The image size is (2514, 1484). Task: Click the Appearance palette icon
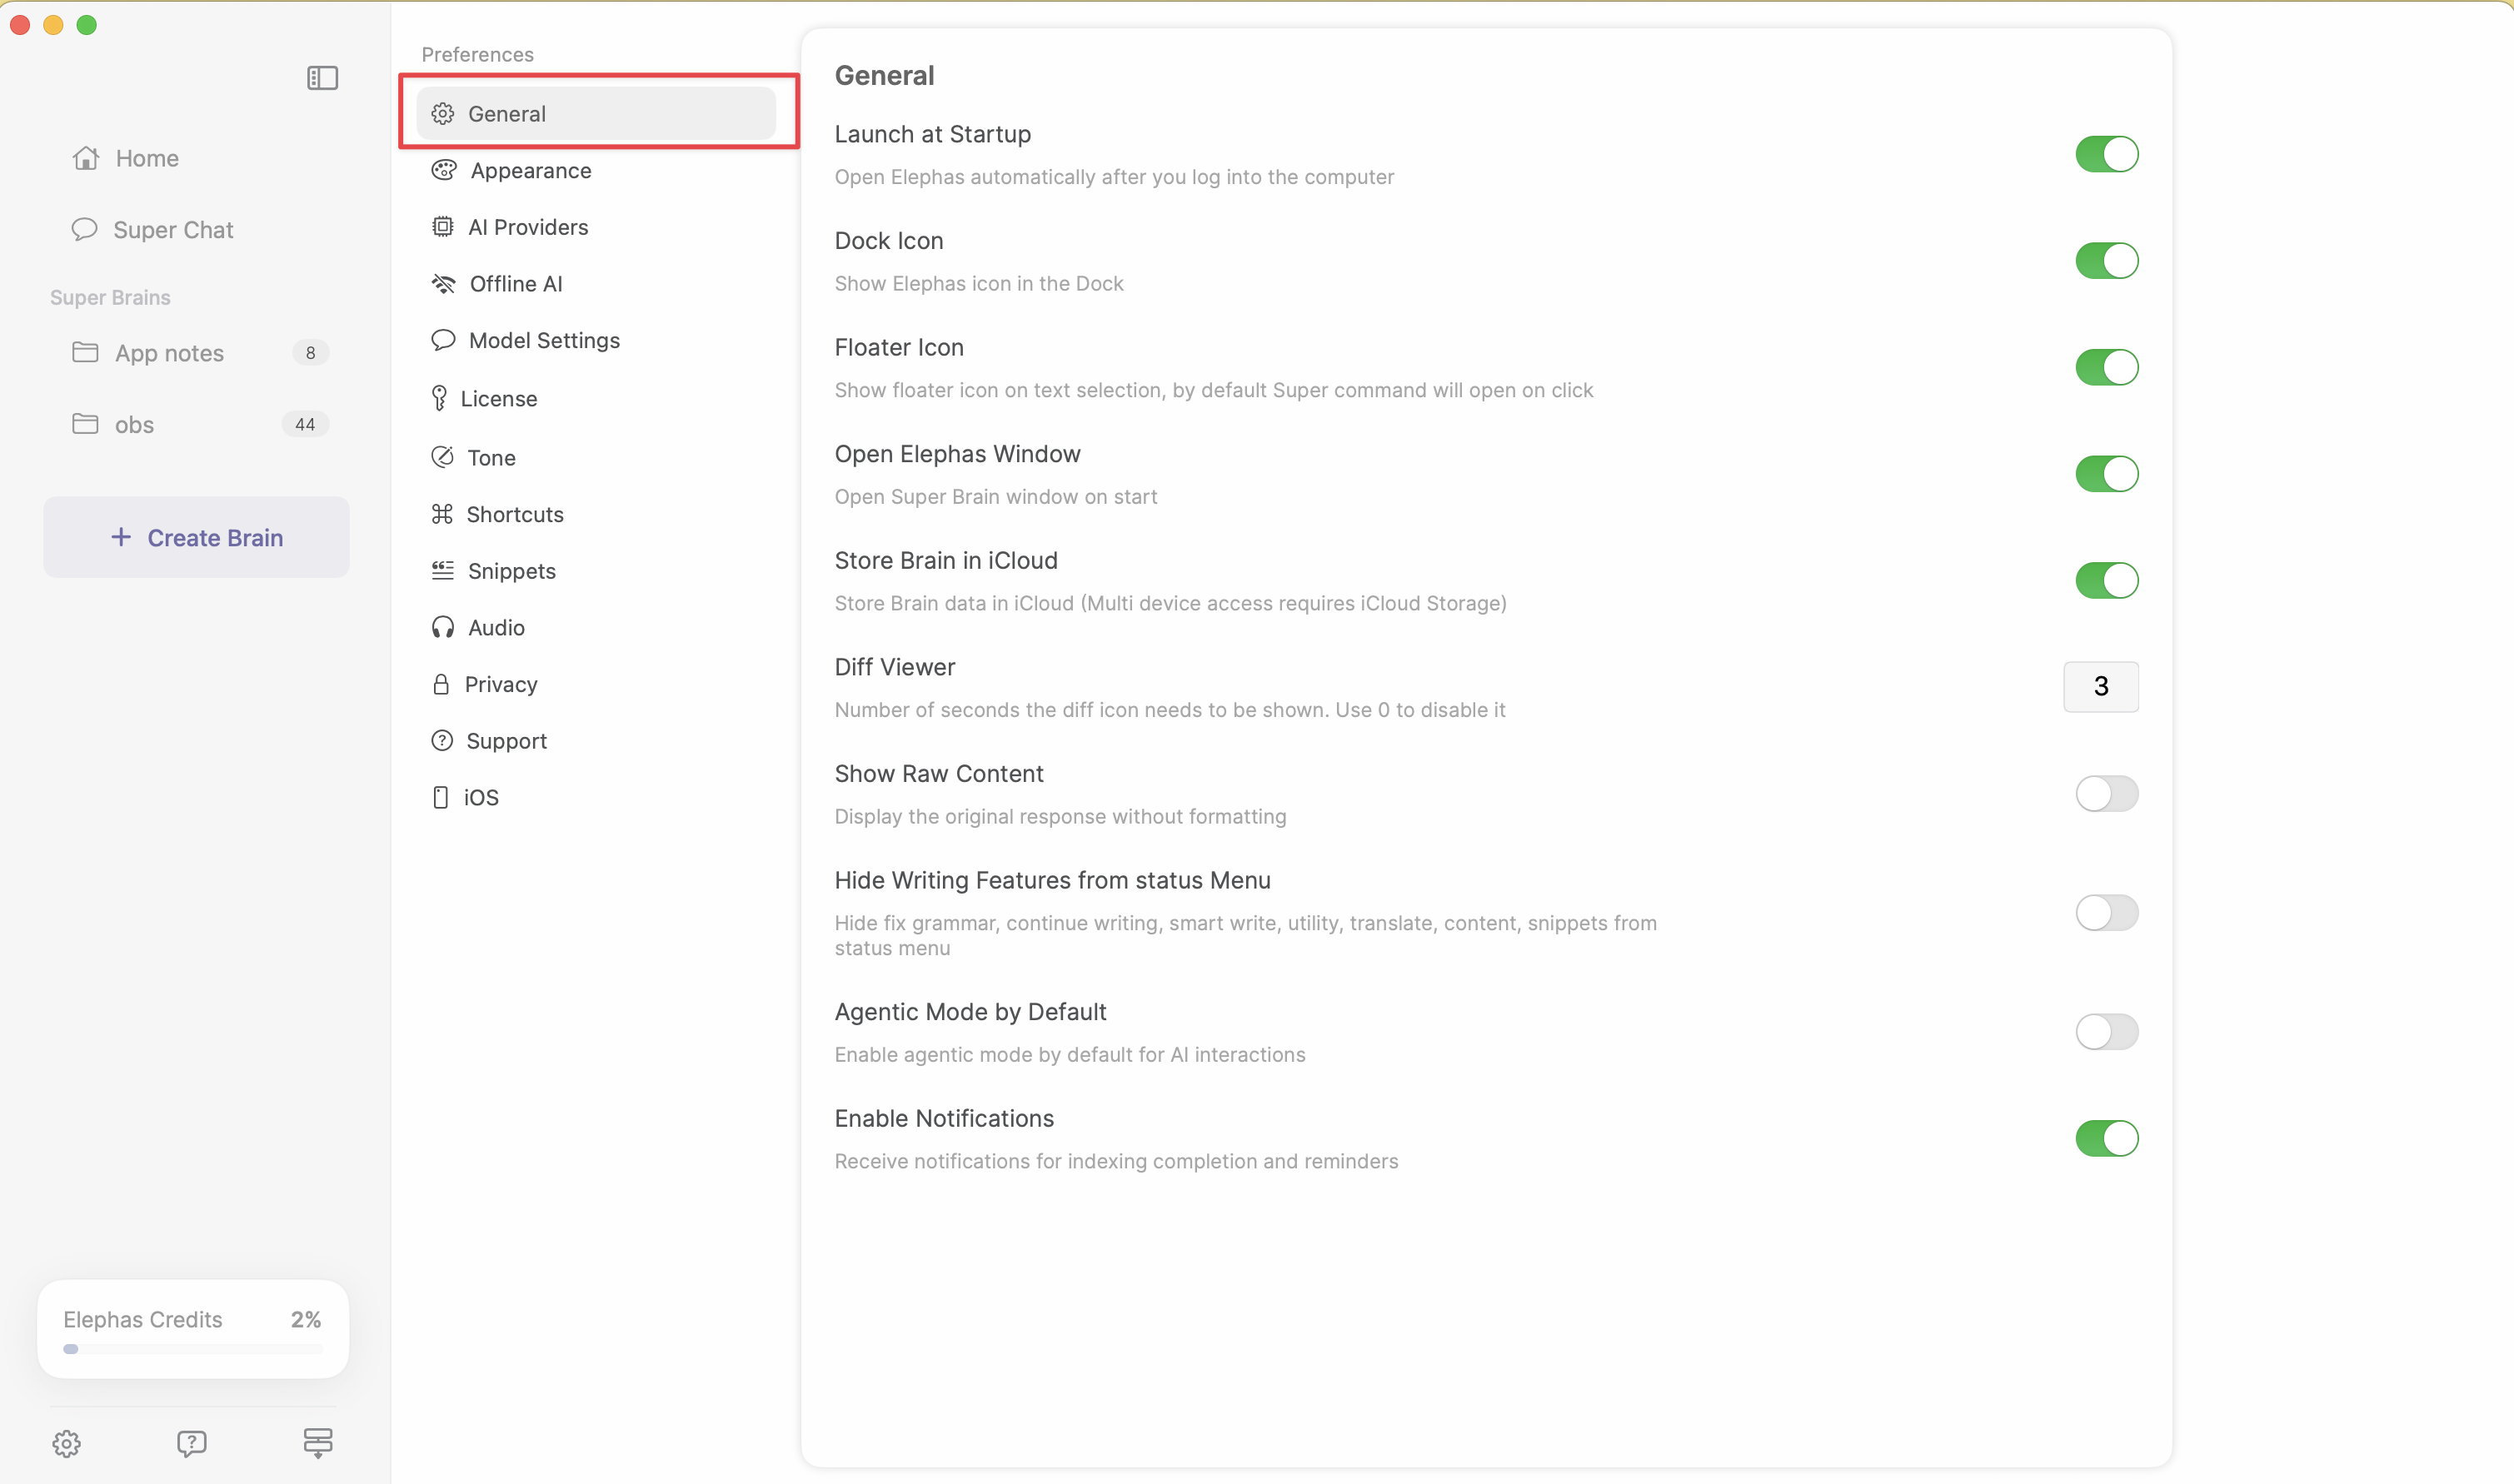coord(444,170)
